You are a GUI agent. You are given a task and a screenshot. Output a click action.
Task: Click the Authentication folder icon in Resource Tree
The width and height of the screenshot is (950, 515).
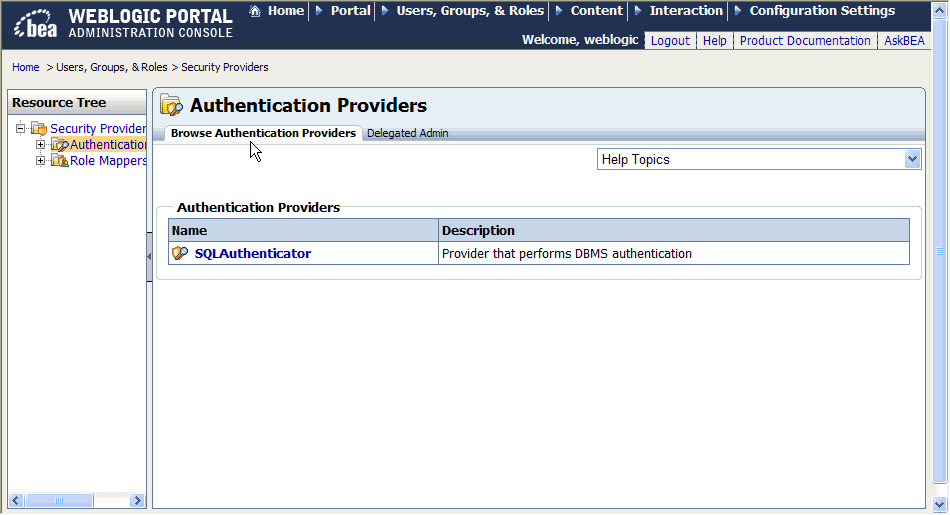pos(59,145)
